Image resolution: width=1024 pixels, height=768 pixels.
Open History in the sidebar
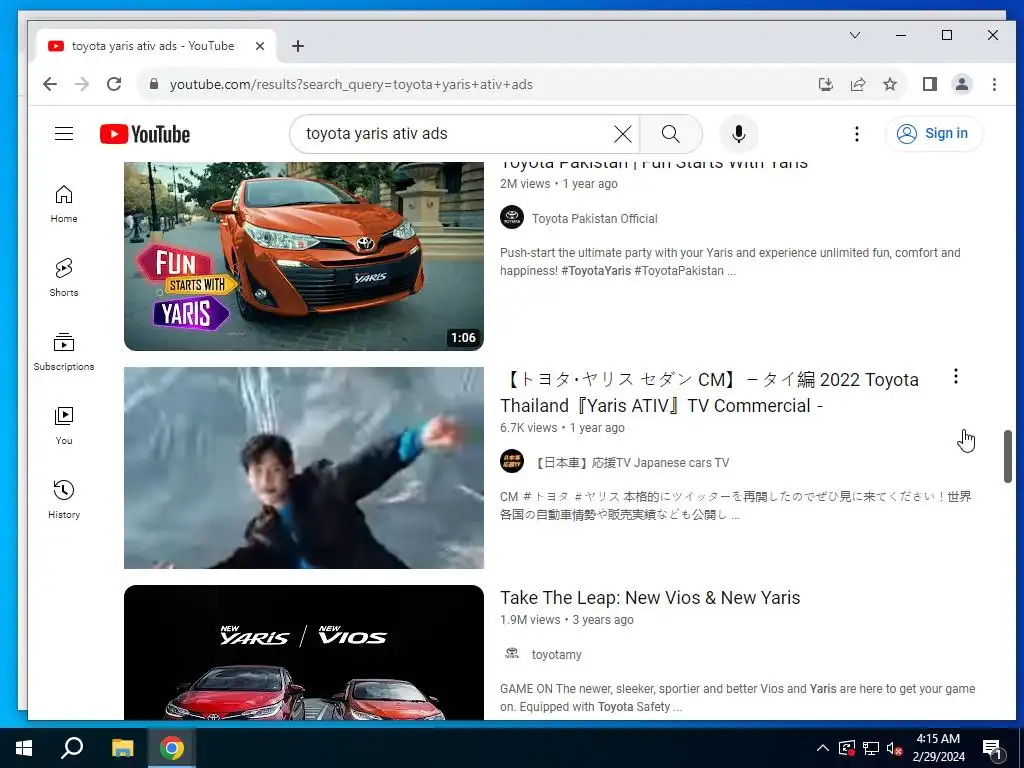coord(64,500)
